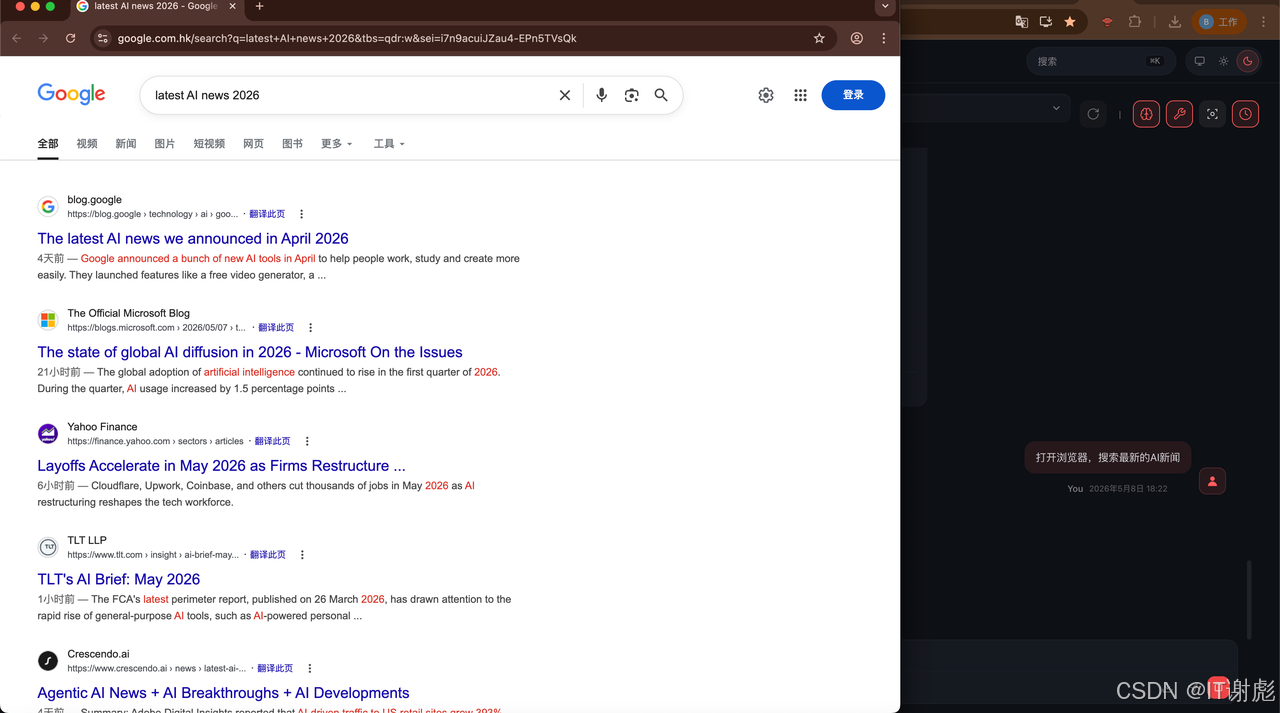1280x713 pixels.
Task: Open downloads in back browser toolbar
Action: (x=1175, y=22)
